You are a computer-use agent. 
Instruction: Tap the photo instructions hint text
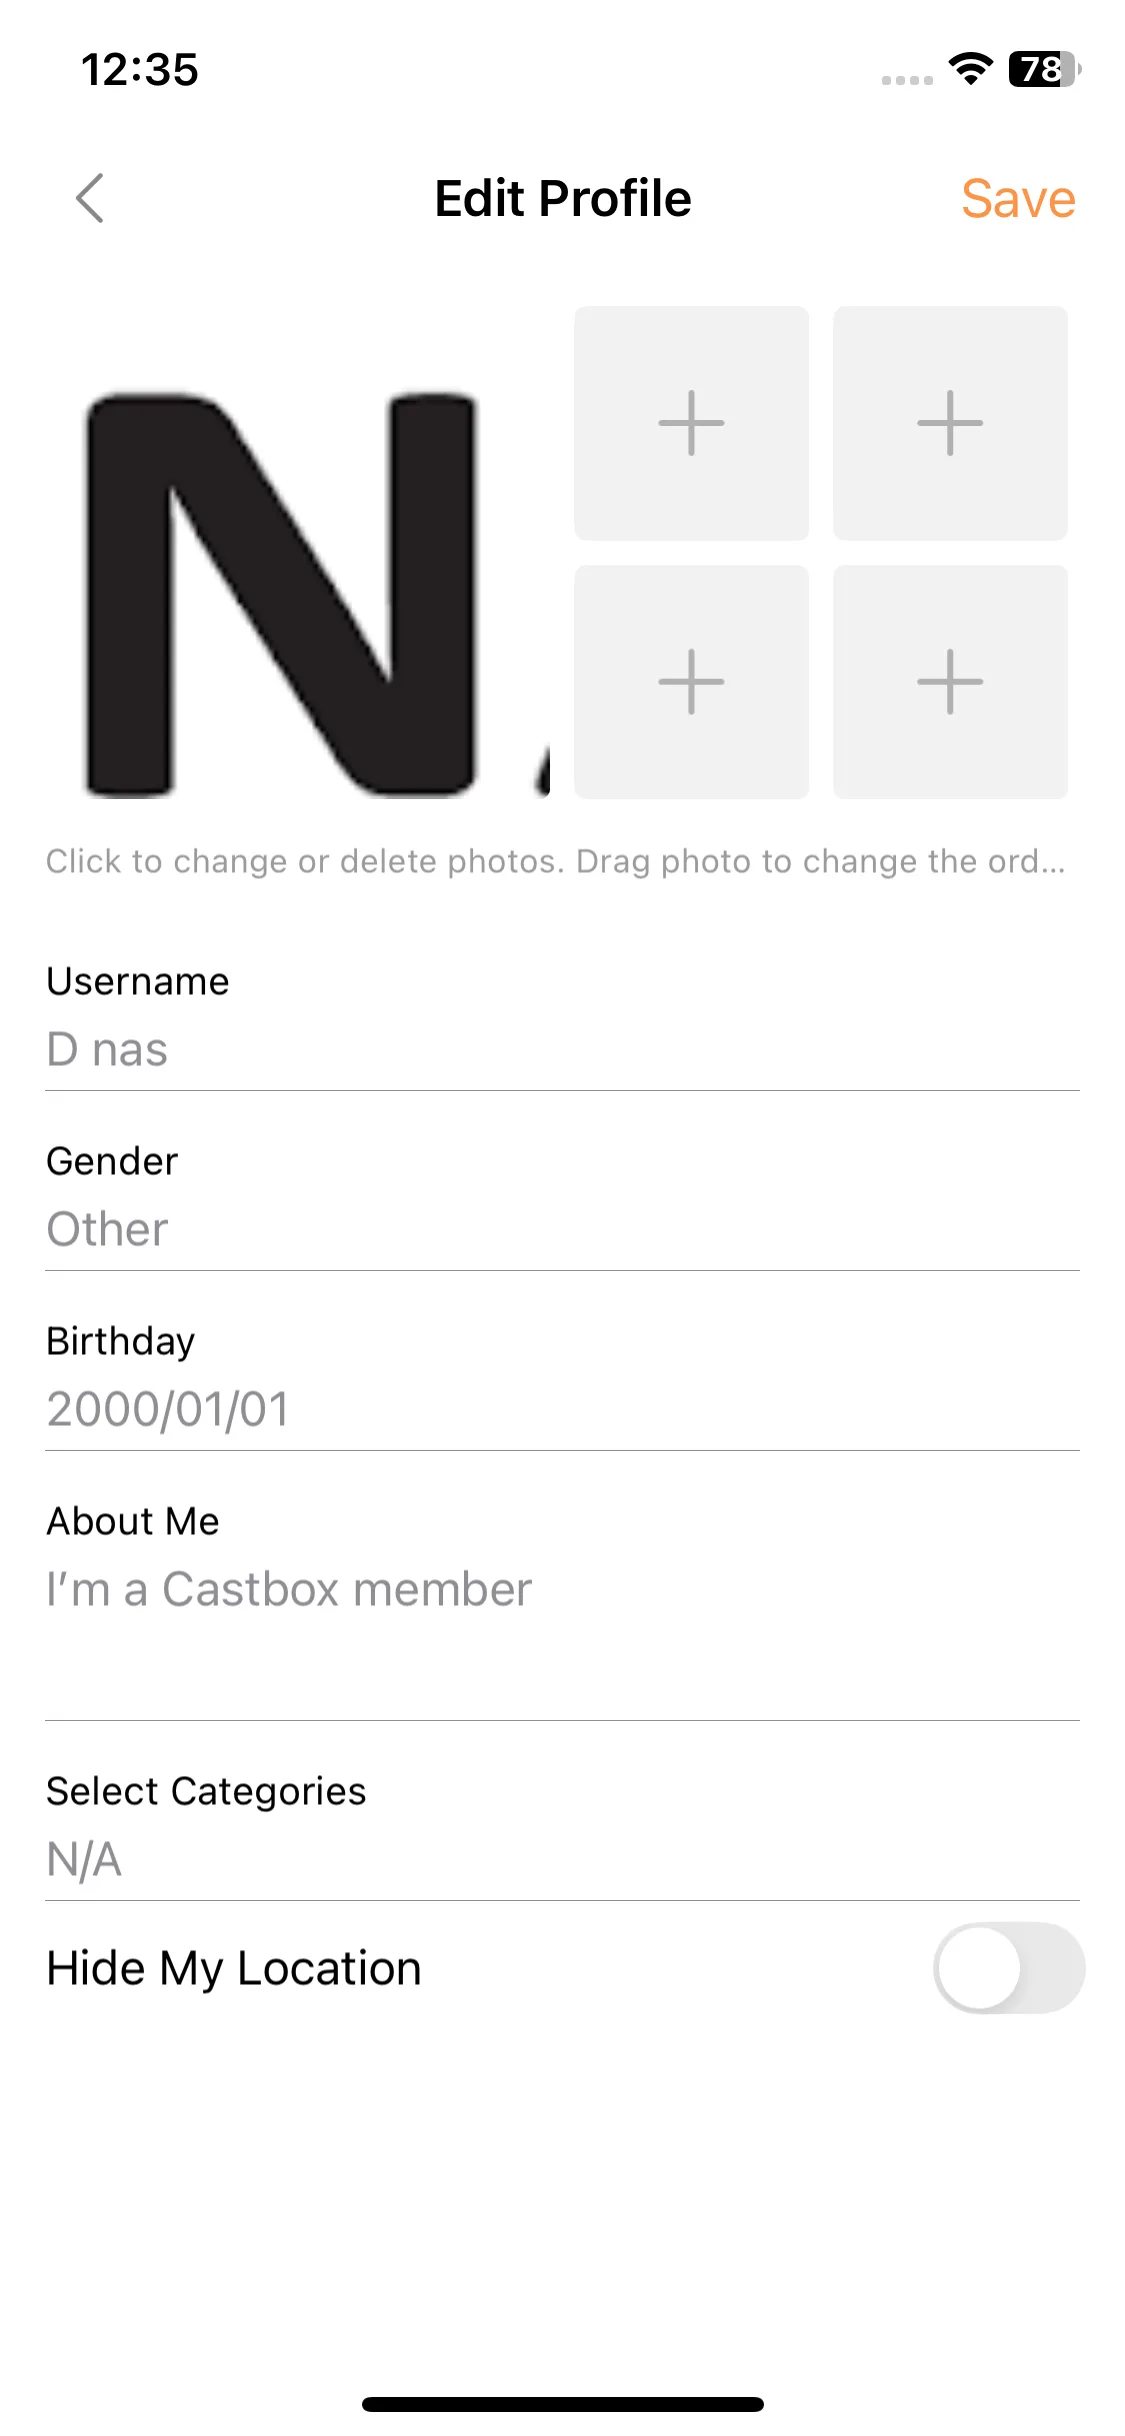555,861
